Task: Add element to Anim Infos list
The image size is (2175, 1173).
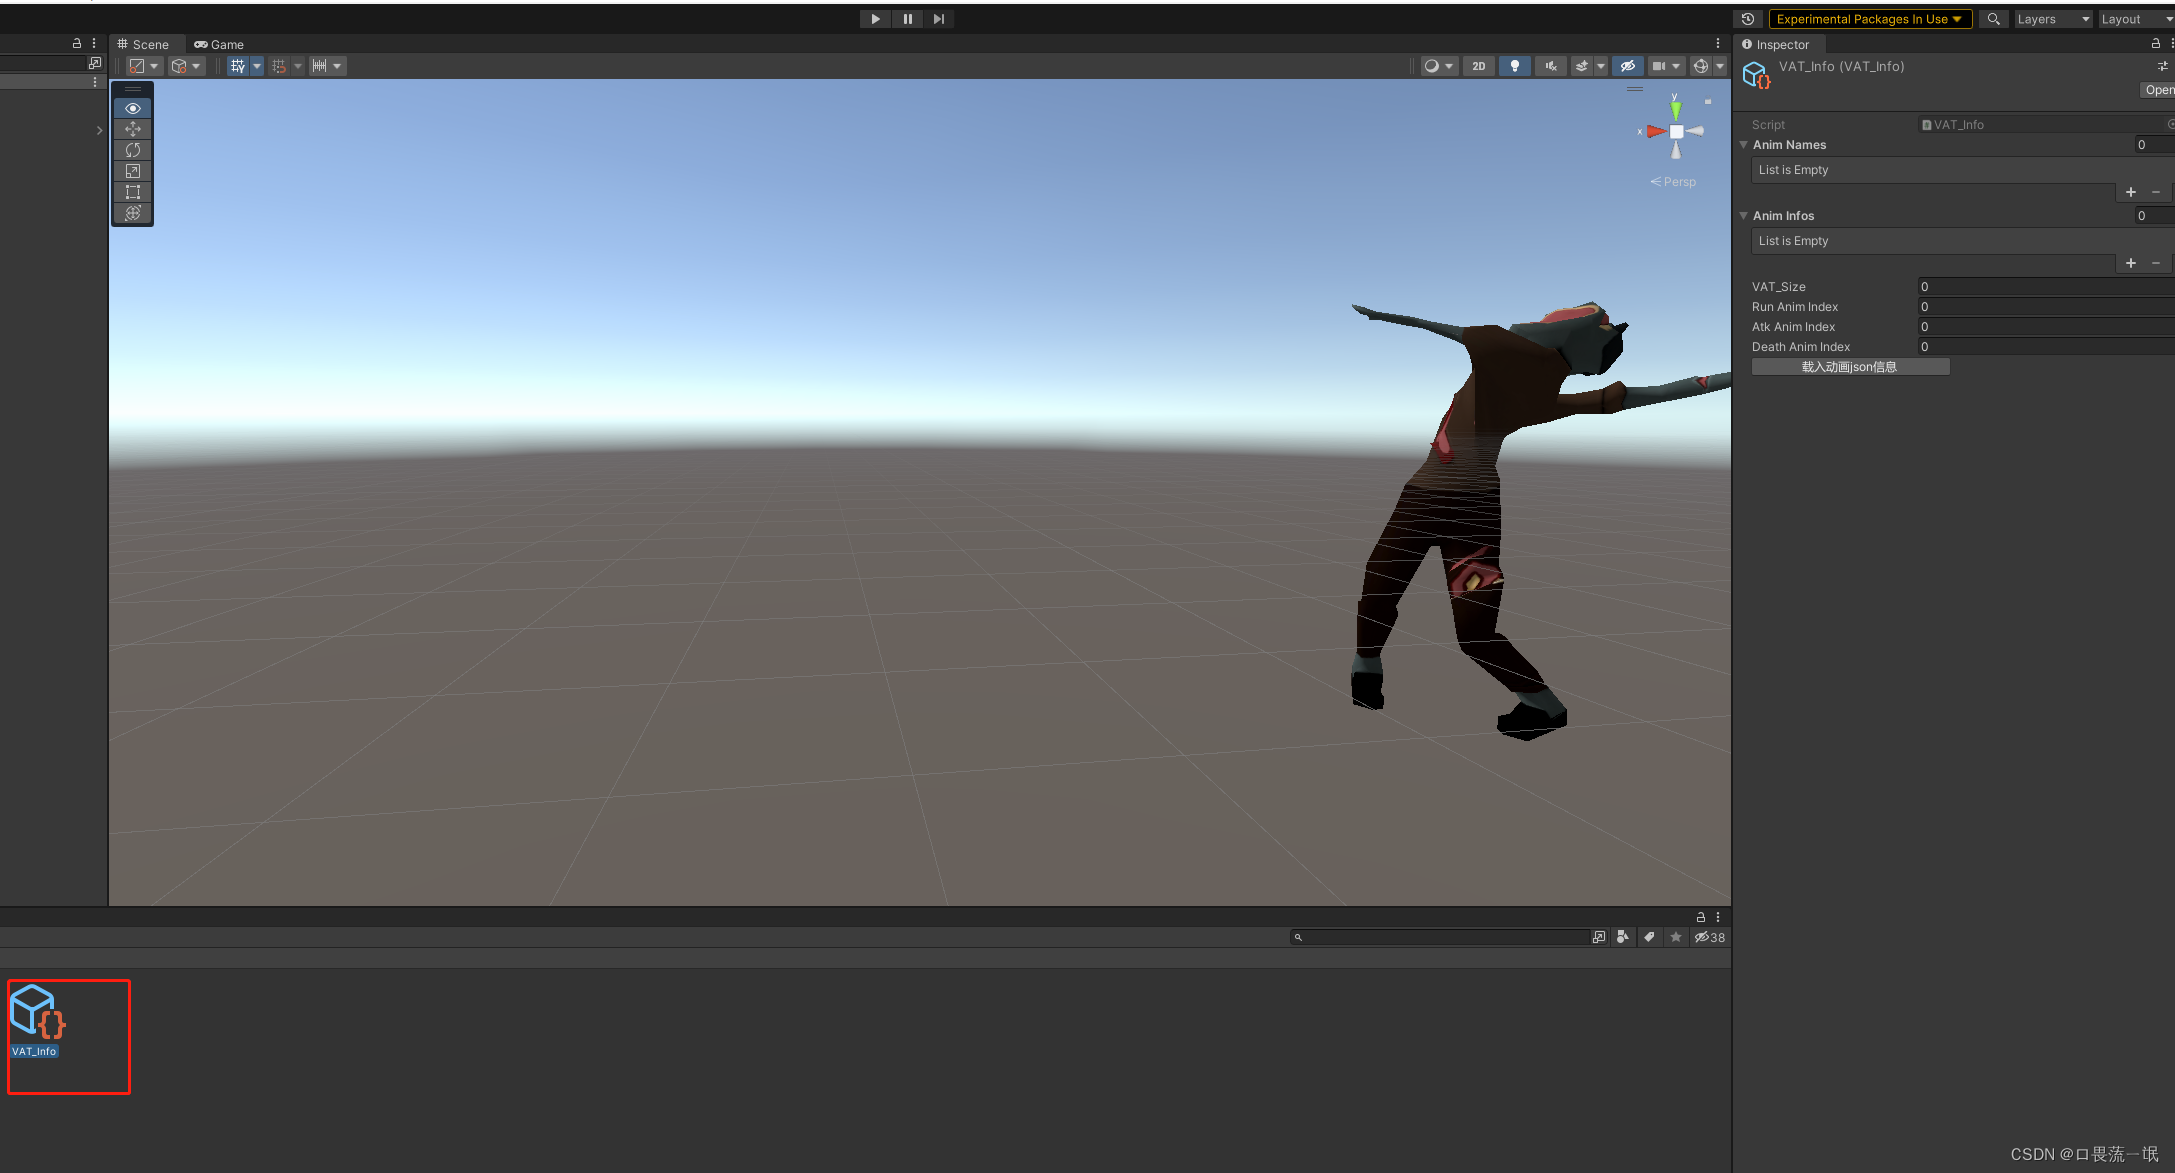Action: 2131,263
